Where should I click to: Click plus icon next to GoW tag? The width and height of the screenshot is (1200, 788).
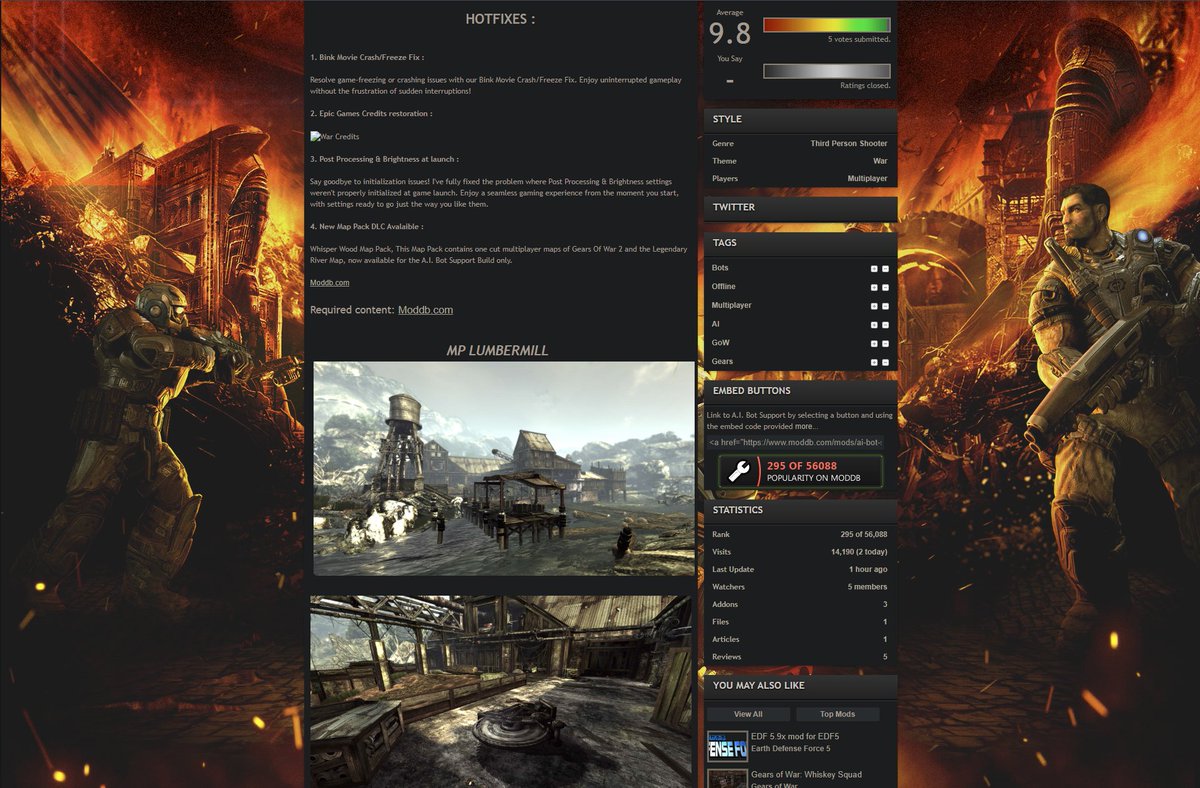pos(873,343)
